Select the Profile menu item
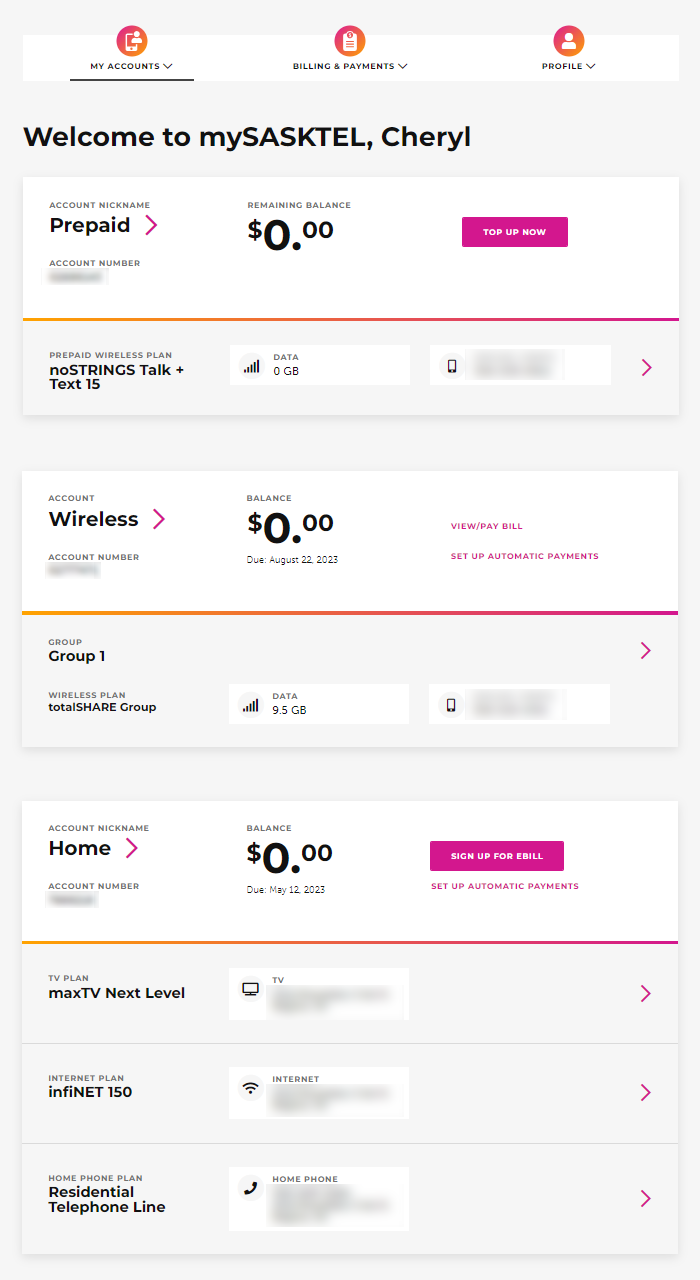 click(x=567, y=65)
